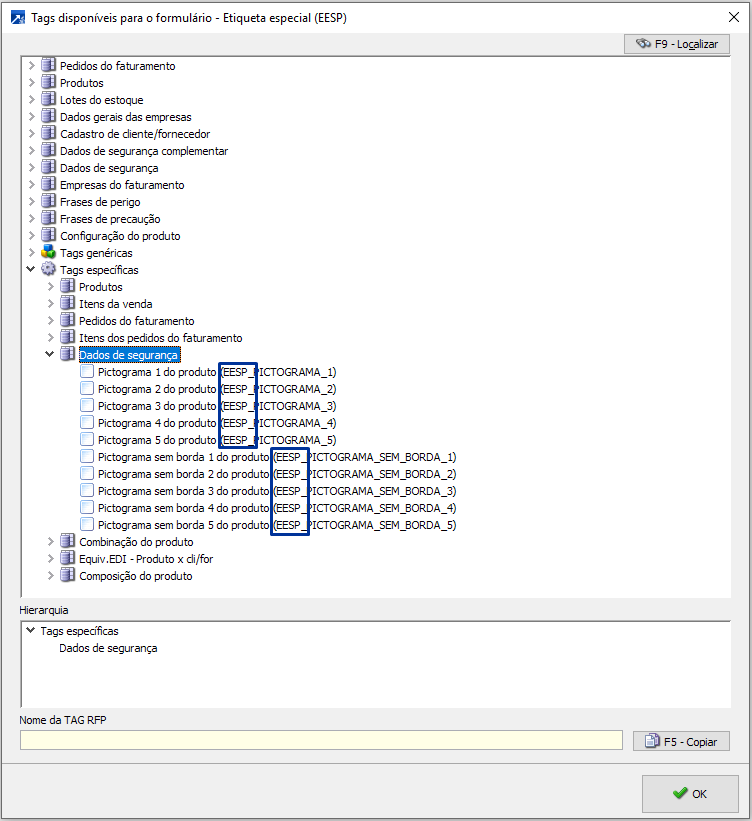Select EESP_PICTOGRAMA_2 tag text

(278, 389)
